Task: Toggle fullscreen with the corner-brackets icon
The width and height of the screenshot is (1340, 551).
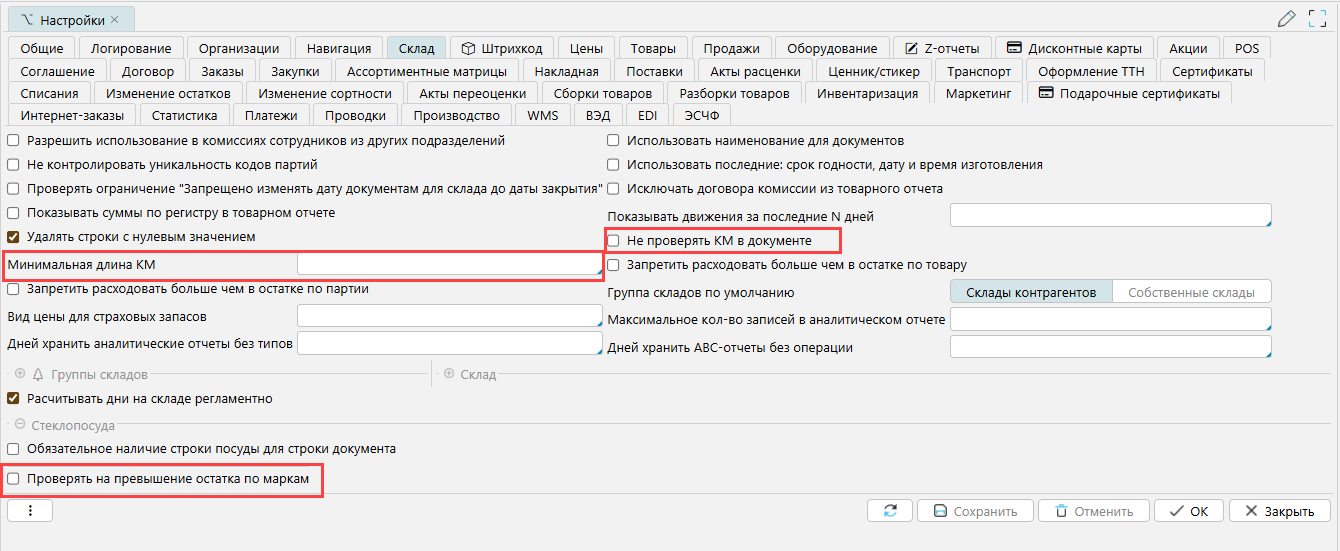Action: (1317, 18)
